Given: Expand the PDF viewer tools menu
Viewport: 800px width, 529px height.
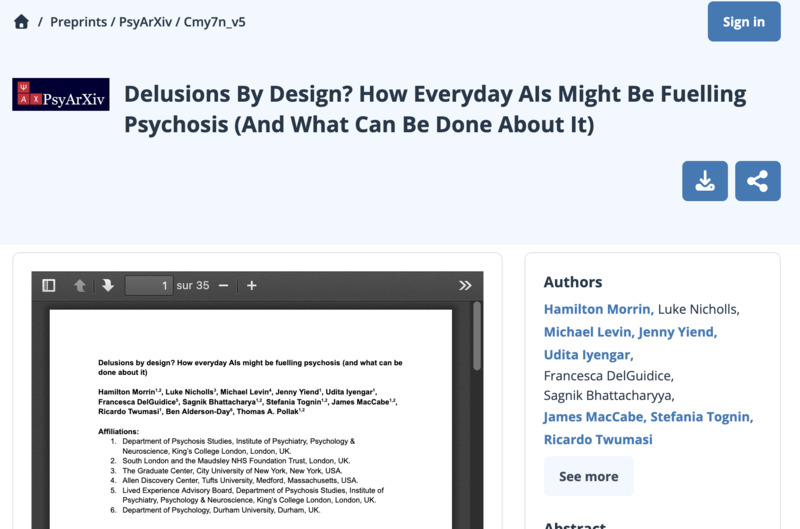Looking at the screenshot, I should (x=465, y=286).
